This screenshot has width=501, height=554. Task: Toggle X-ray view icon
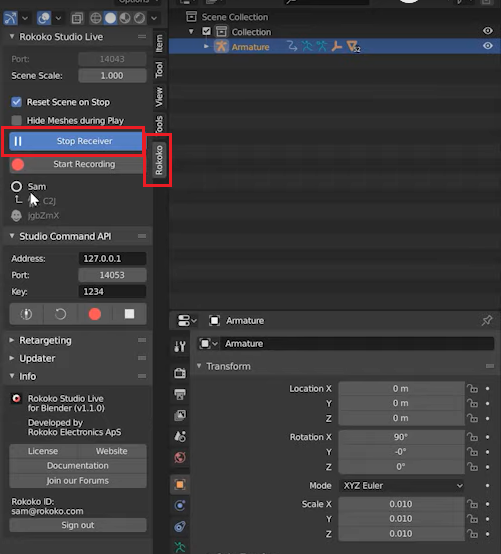(77, 18)
